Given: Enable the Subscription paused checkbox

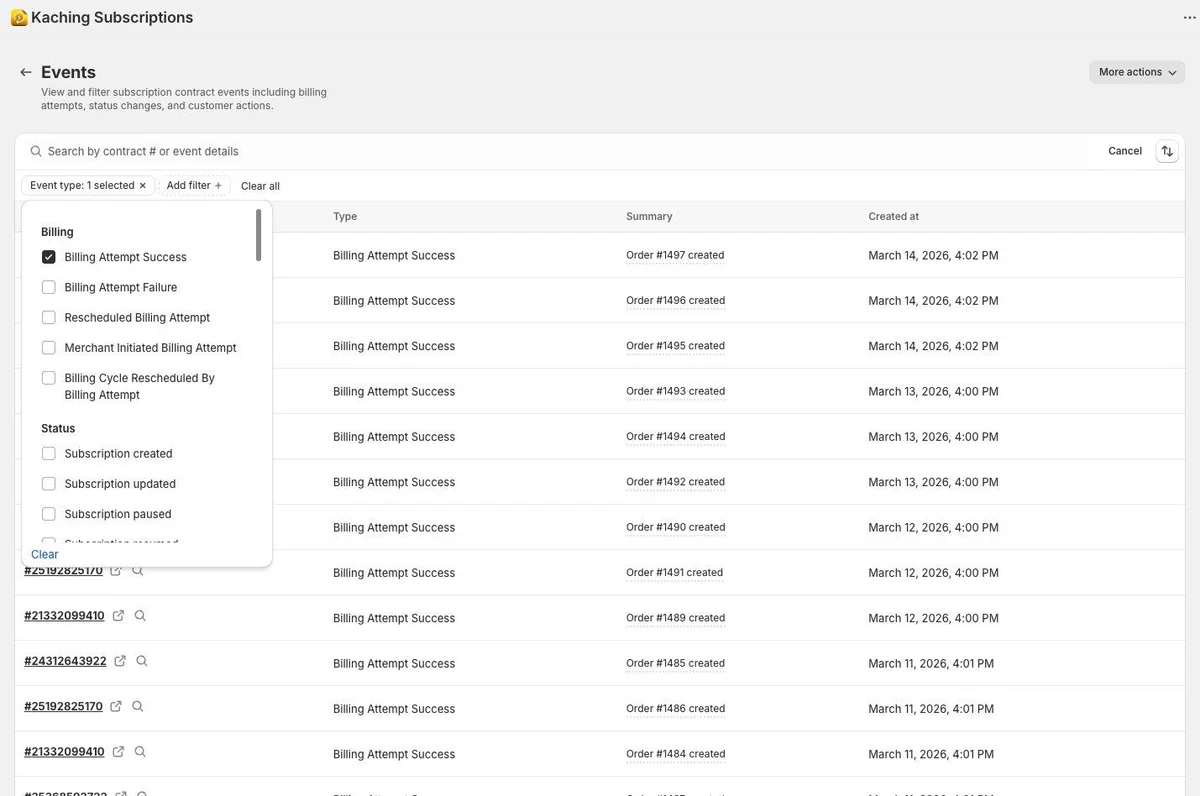Looking at the screenshot, I should point(48,514).
